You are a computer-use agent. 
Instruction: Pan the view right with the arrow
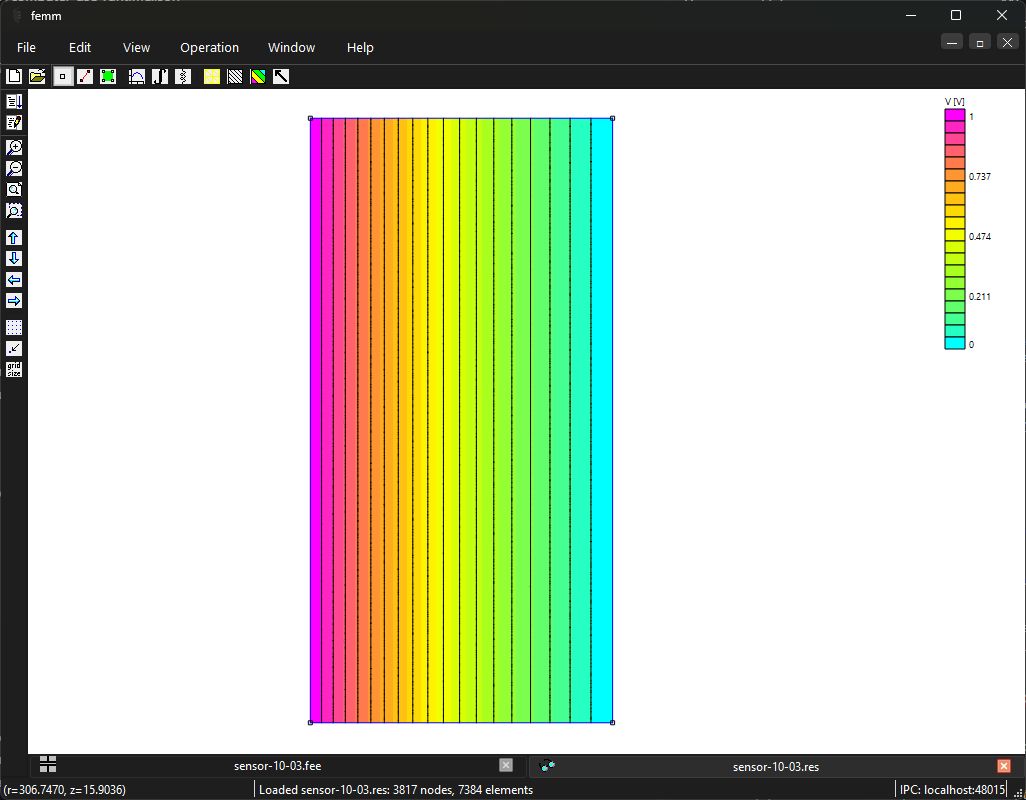pos(14,300)
